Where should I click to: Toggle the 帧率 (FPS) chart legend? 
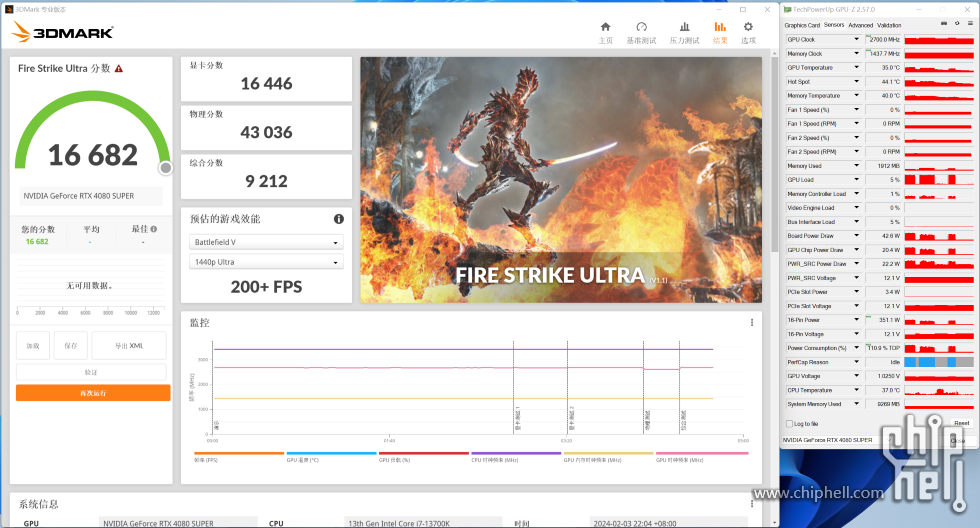click(x=239, y=457)
